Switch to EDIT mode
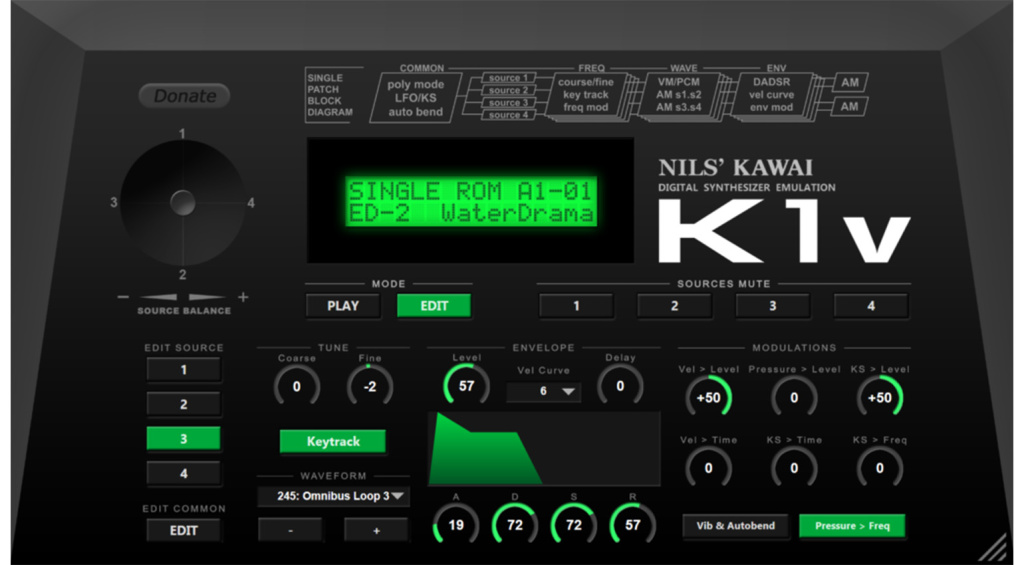This screenshot has width=1024, height=565. tap(434, 306)
